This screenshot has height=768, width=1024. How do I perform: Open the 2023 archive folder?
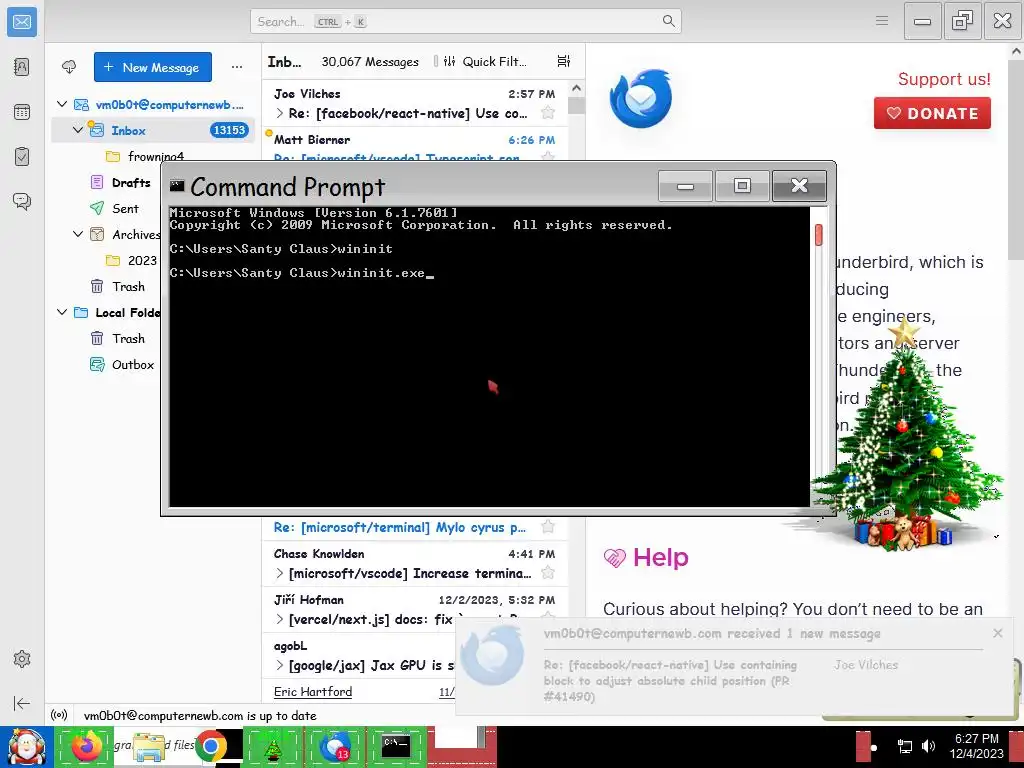tap(142, 261)
